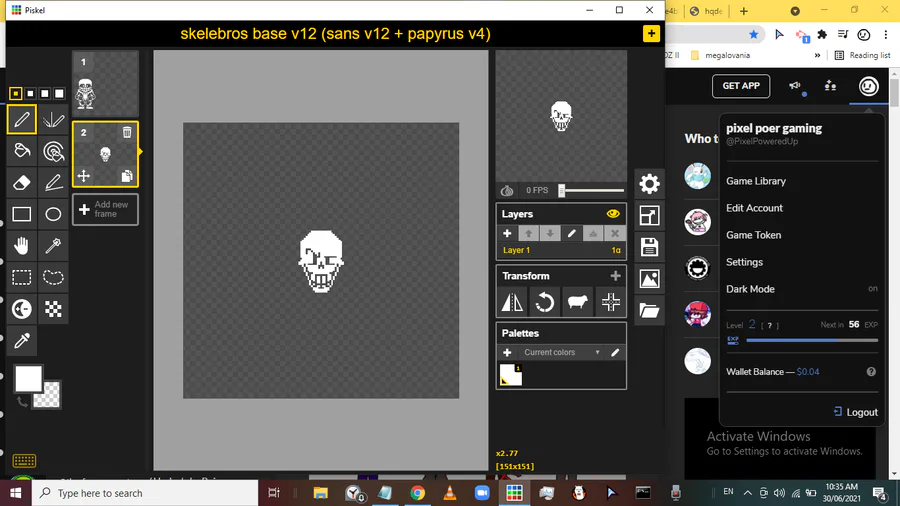Select the Eraser tool

click(x=22, y=182)
